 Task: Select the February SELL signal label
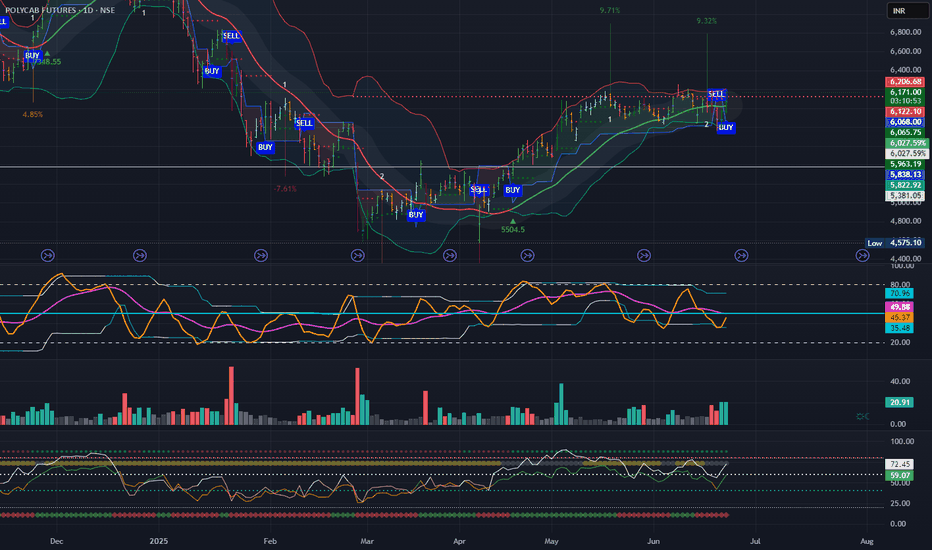point(304,123)
